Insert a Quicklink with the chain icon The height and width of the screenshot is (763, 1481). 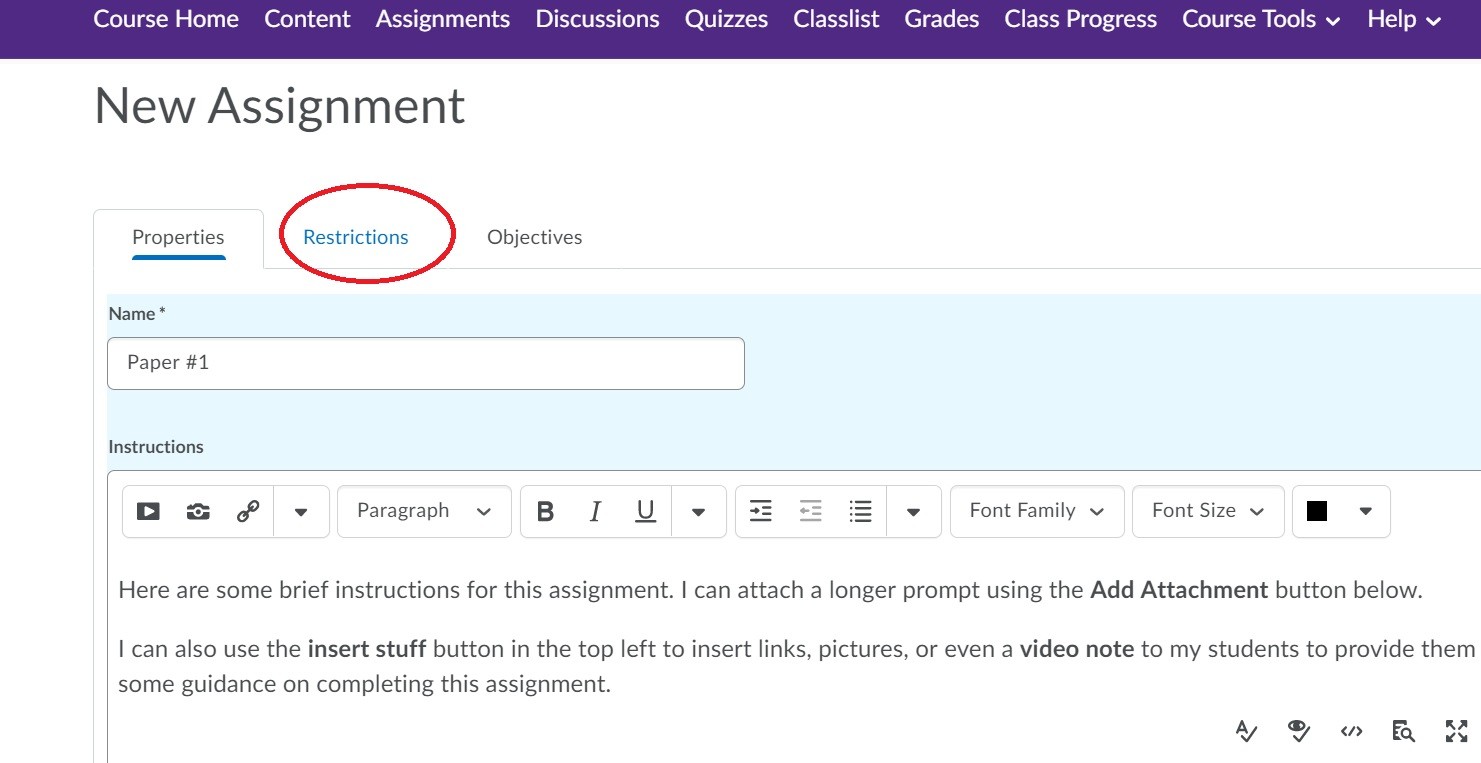248,511
